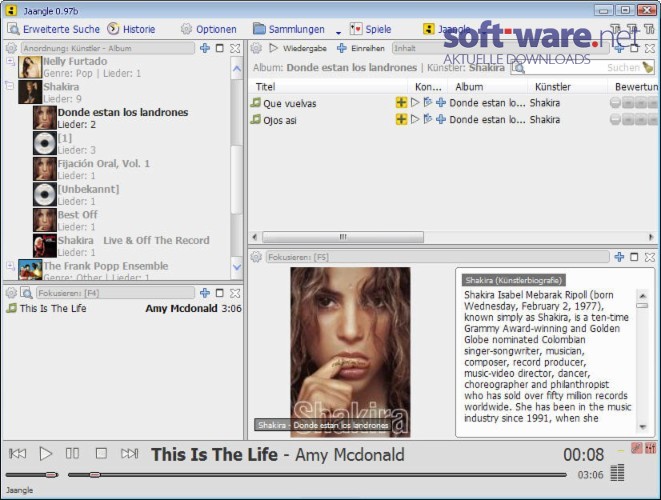Screen dimensions: 661x500
Task: Start playback with the play button
Action: pos(46,454)
